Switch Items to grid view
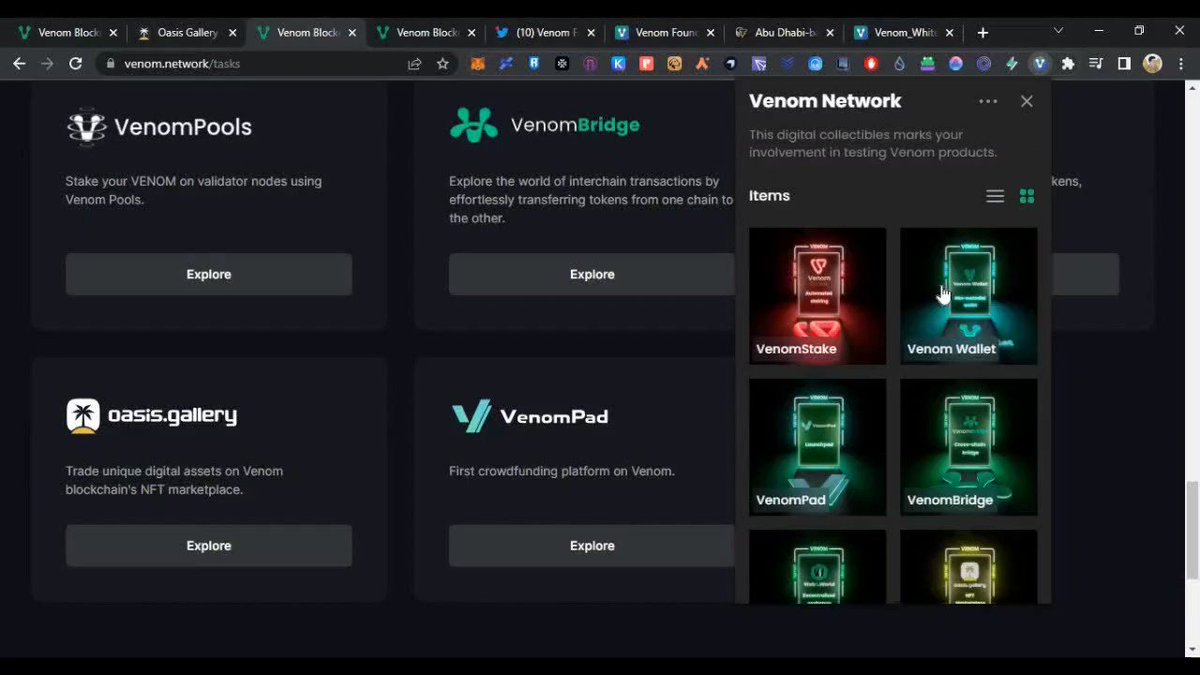Image resolution: width=1200 pixels, height=675 pixels. click(1027, 196)
